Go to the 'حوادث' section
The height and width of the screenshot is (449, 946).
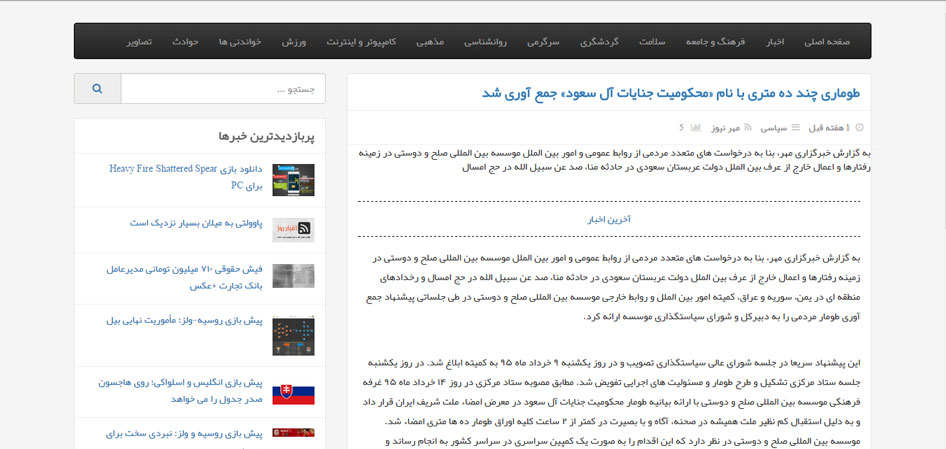pyautogui.click(x=185, y=42)
